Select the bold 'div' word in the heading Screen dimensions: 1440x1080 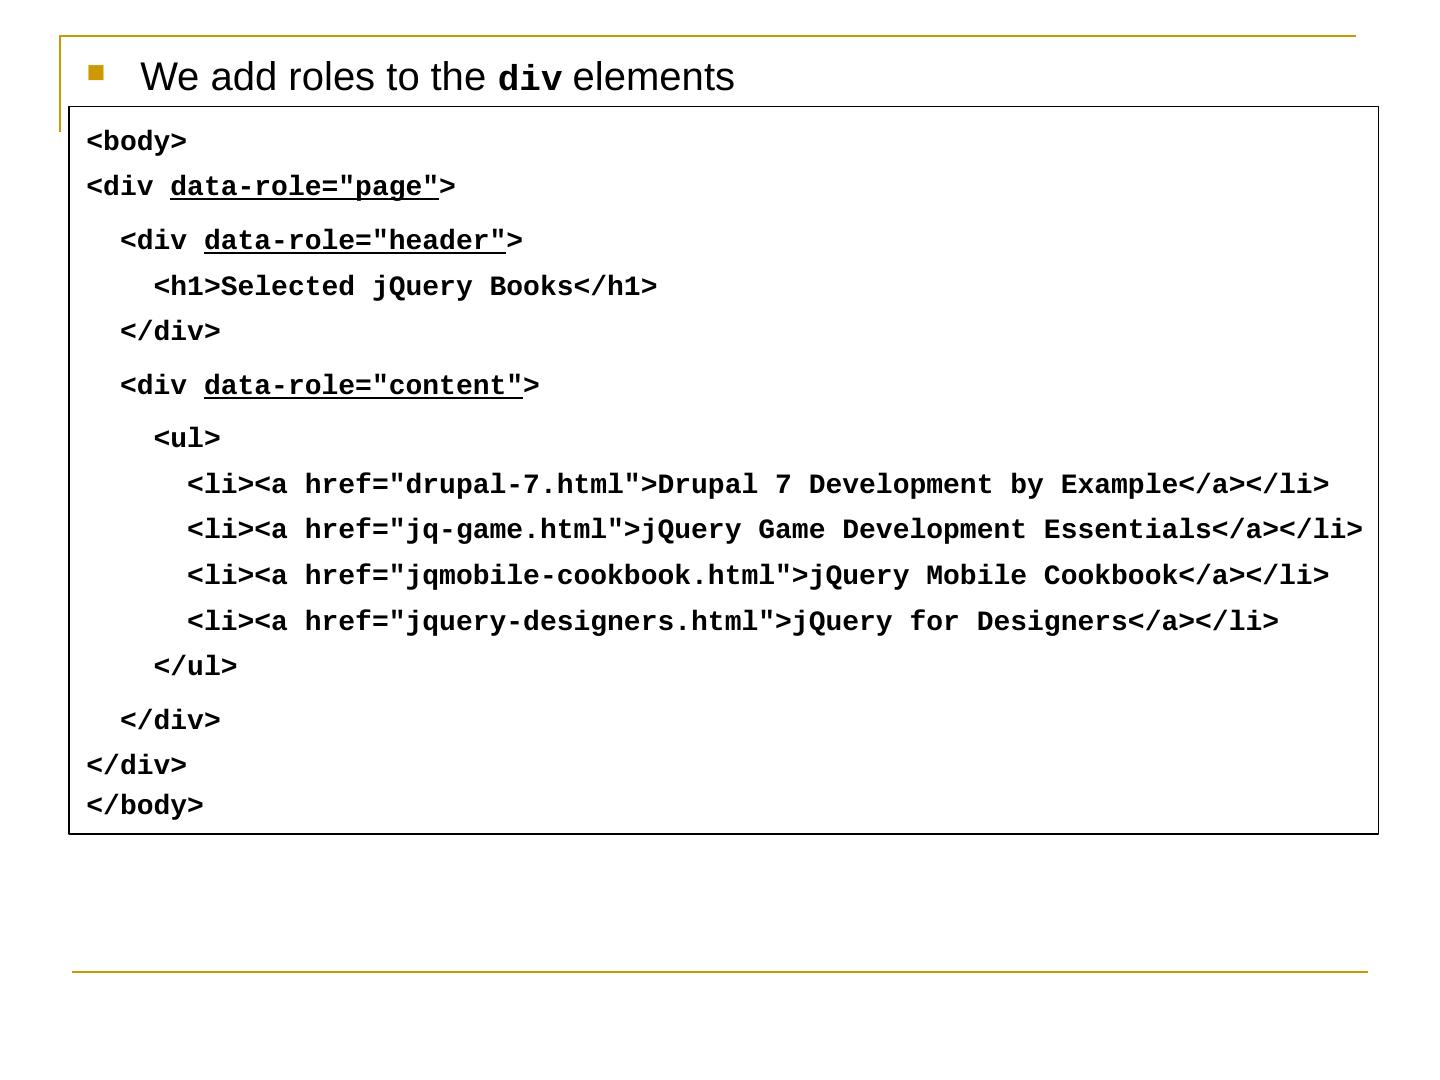pyautogui.click(x=530, y=79)
